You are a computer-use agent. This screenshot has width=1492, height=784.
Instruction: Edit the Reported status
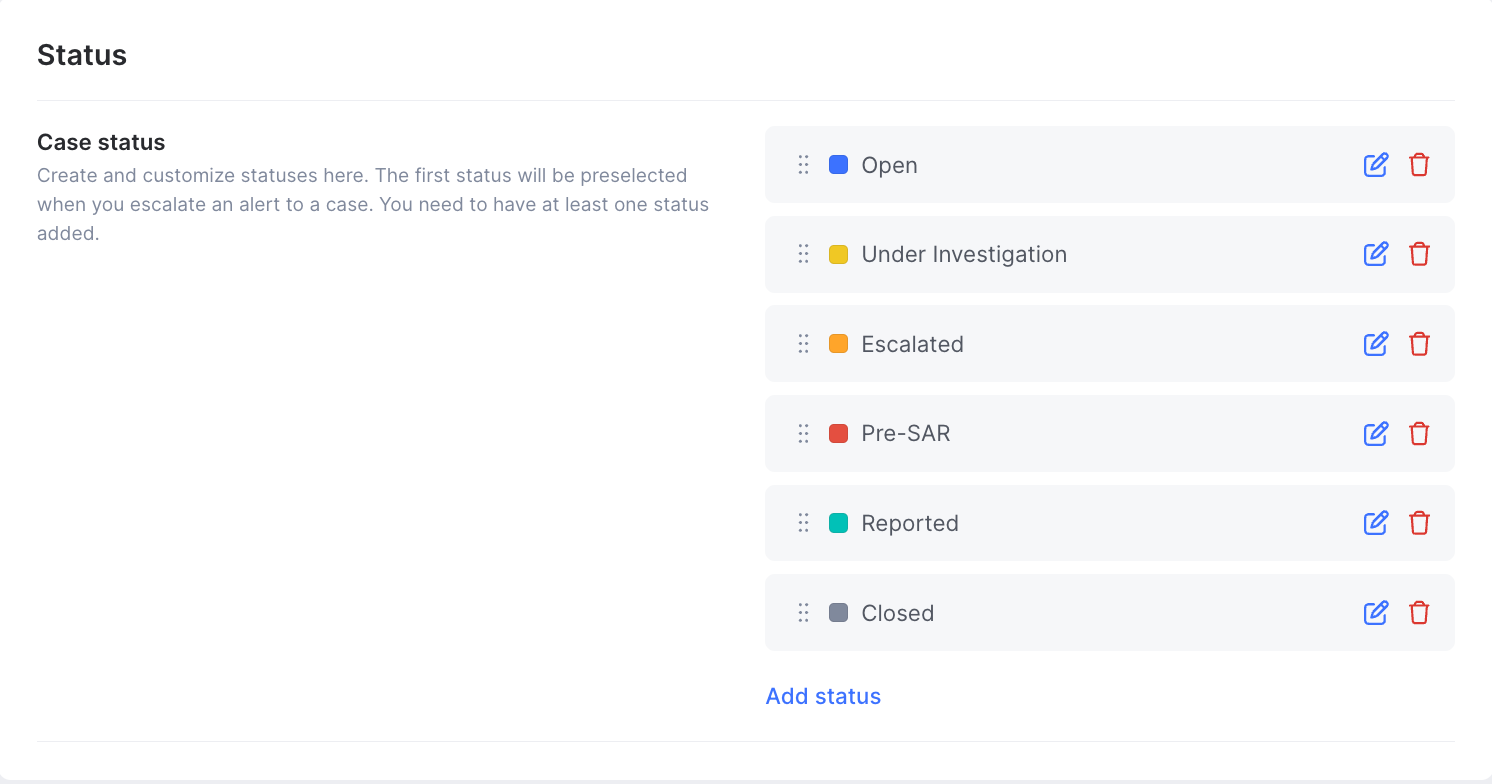tap(1376, 523)
